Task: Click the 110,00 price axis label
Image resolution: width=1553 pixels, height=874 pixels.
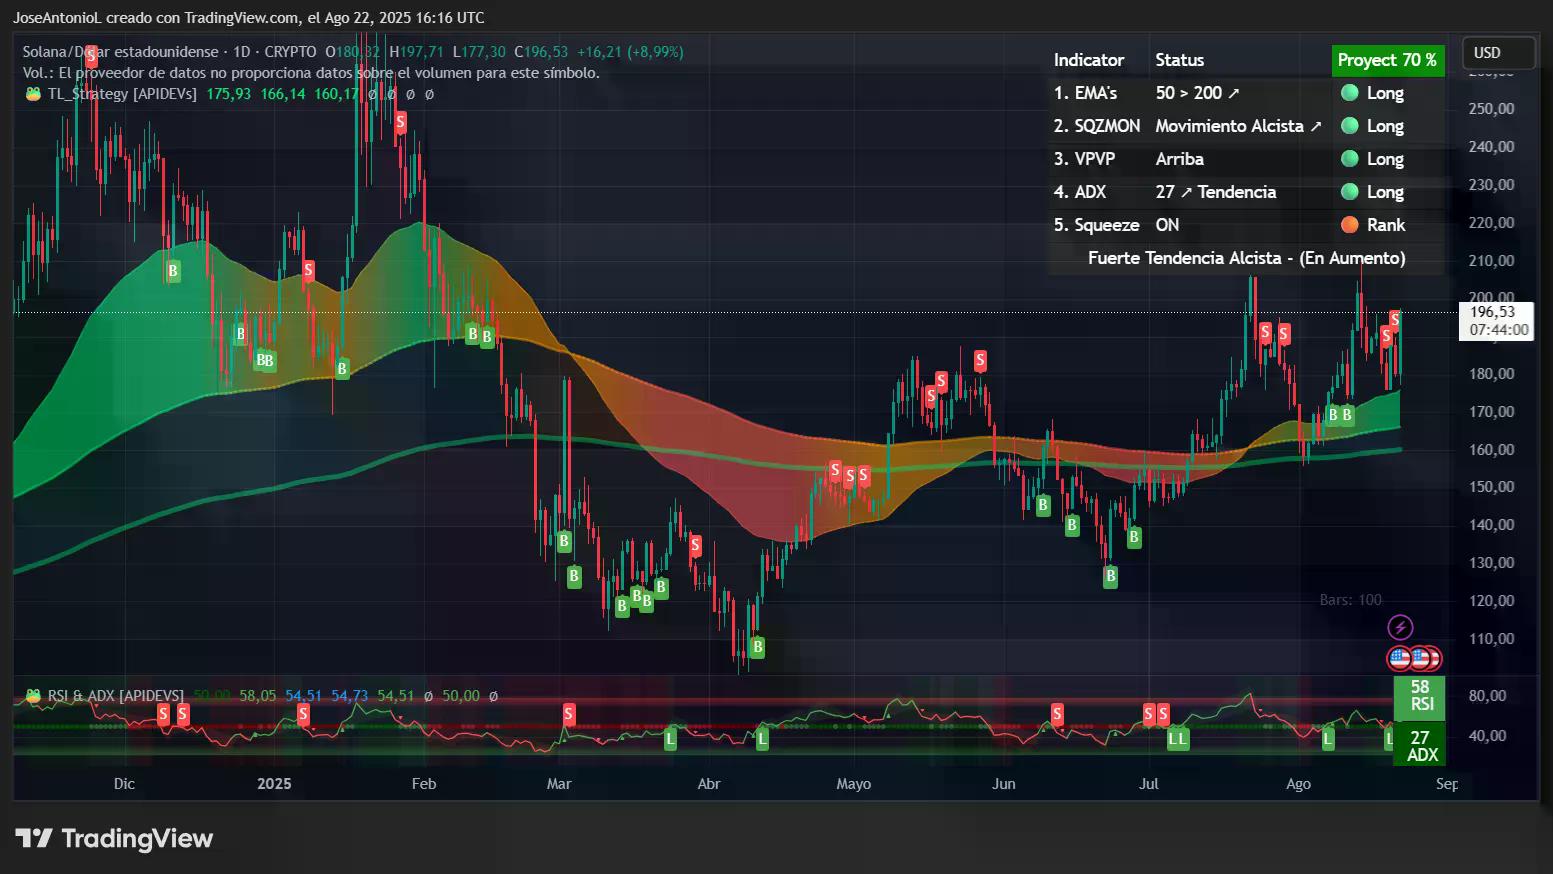Action: [x=1491, y=639]
